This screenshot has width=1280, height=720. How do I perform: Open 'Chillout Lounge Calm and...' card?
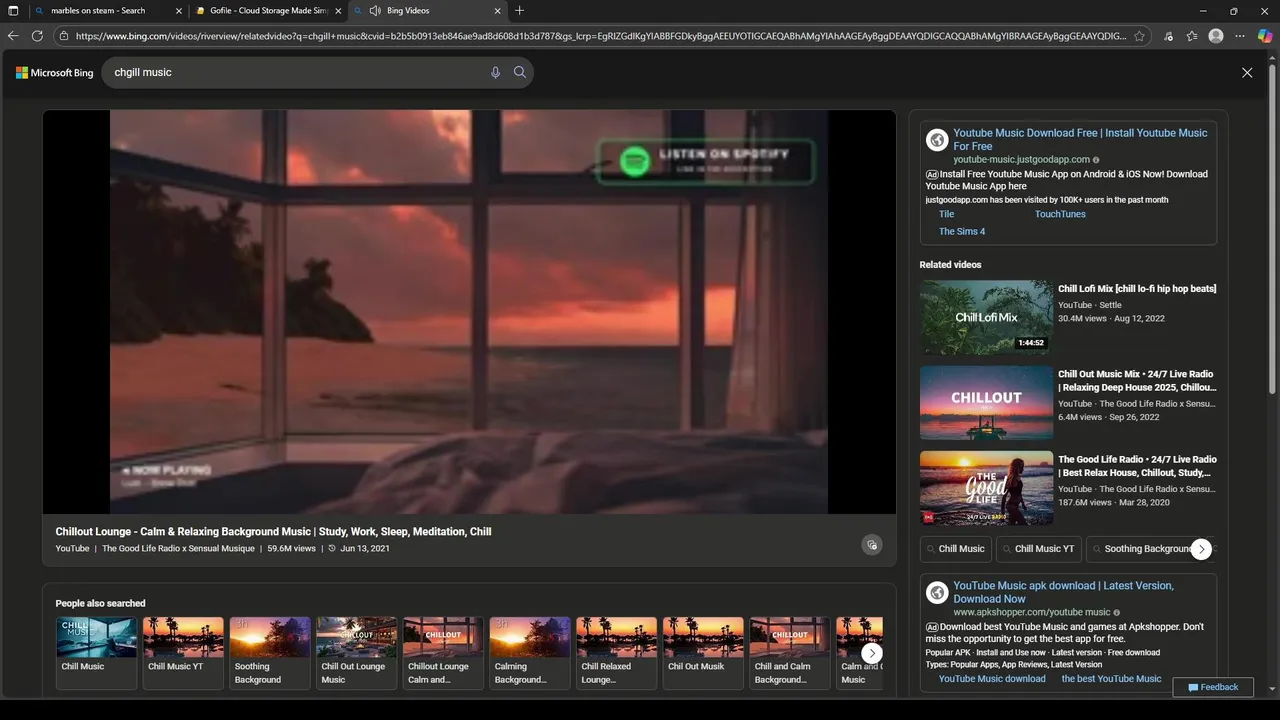tap(443, 653)
